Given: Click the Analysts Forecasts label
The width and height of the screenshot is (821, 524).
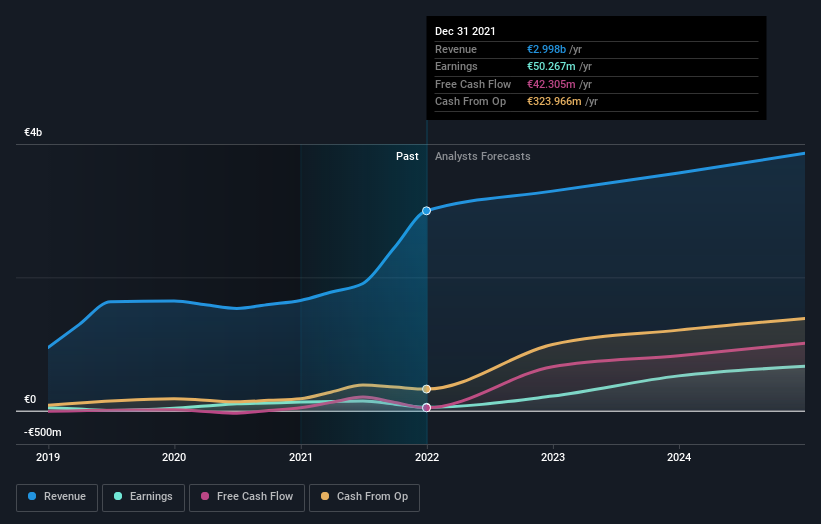Looking at the screenshot, I should point(483,157).
